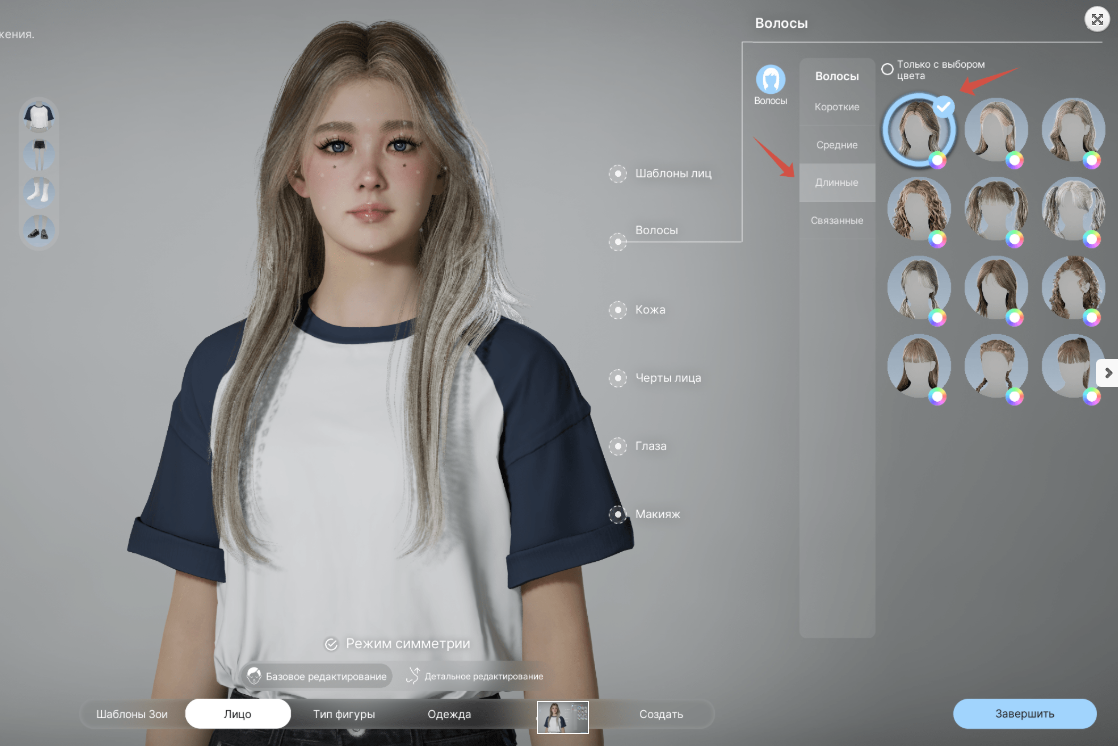Click the blue Волосы hair category icon

click(x=771, y=80)
